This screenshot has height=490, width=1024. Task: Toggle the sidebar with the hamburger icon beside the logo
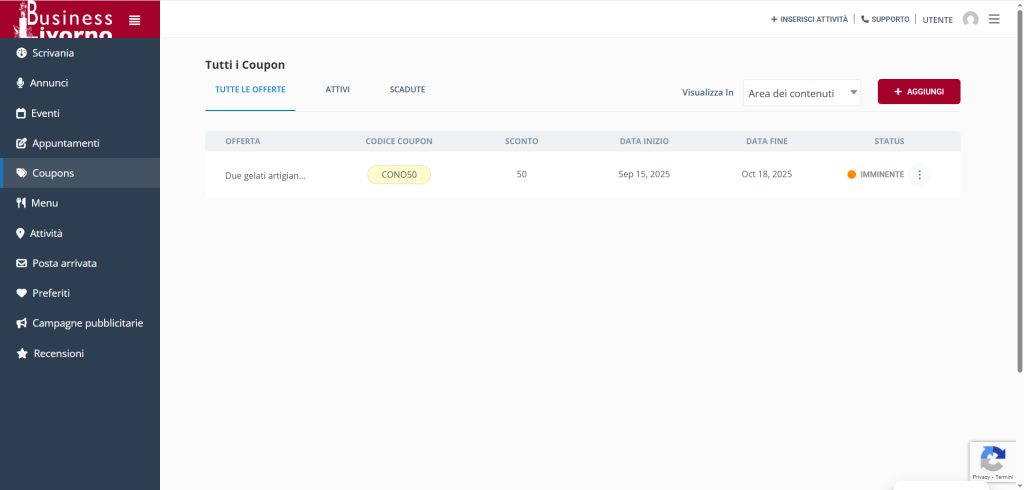[x=135, y=20]
